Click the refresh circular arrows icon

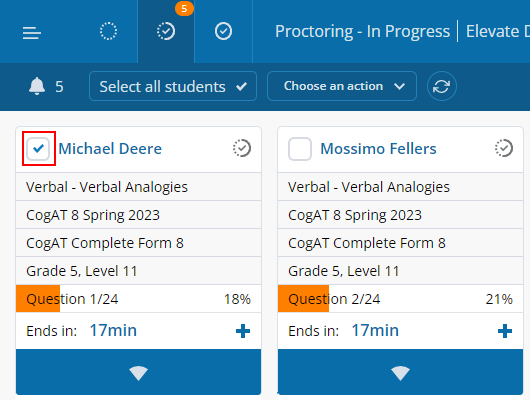(441, 86)
